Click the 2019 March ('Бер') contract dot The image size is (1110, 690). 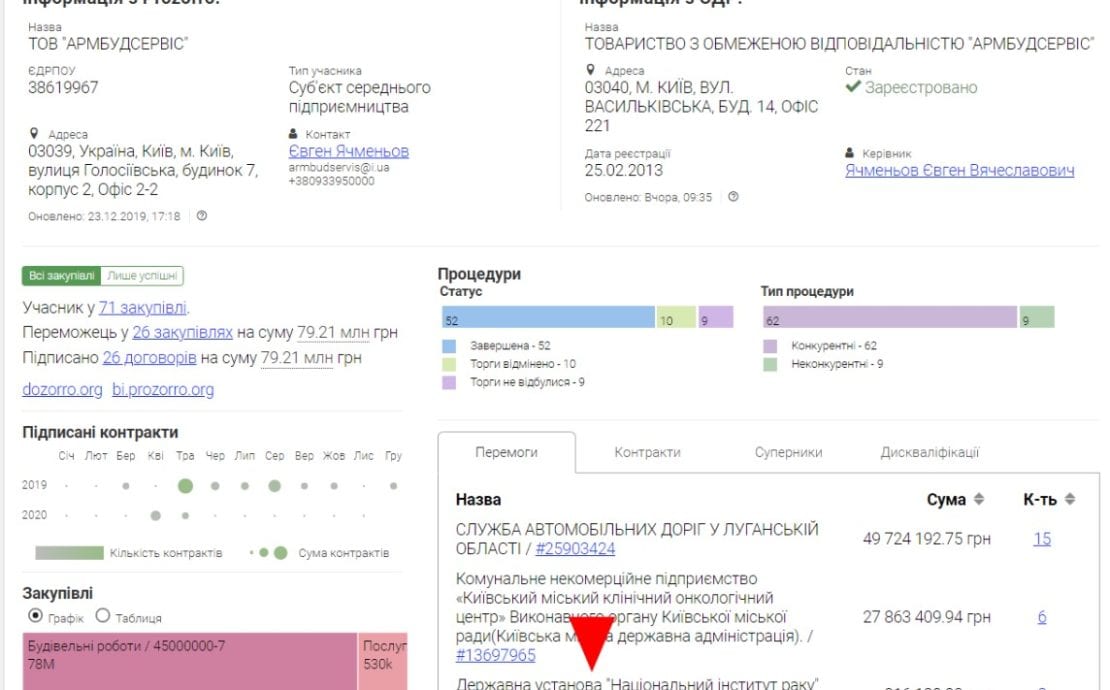126,486
